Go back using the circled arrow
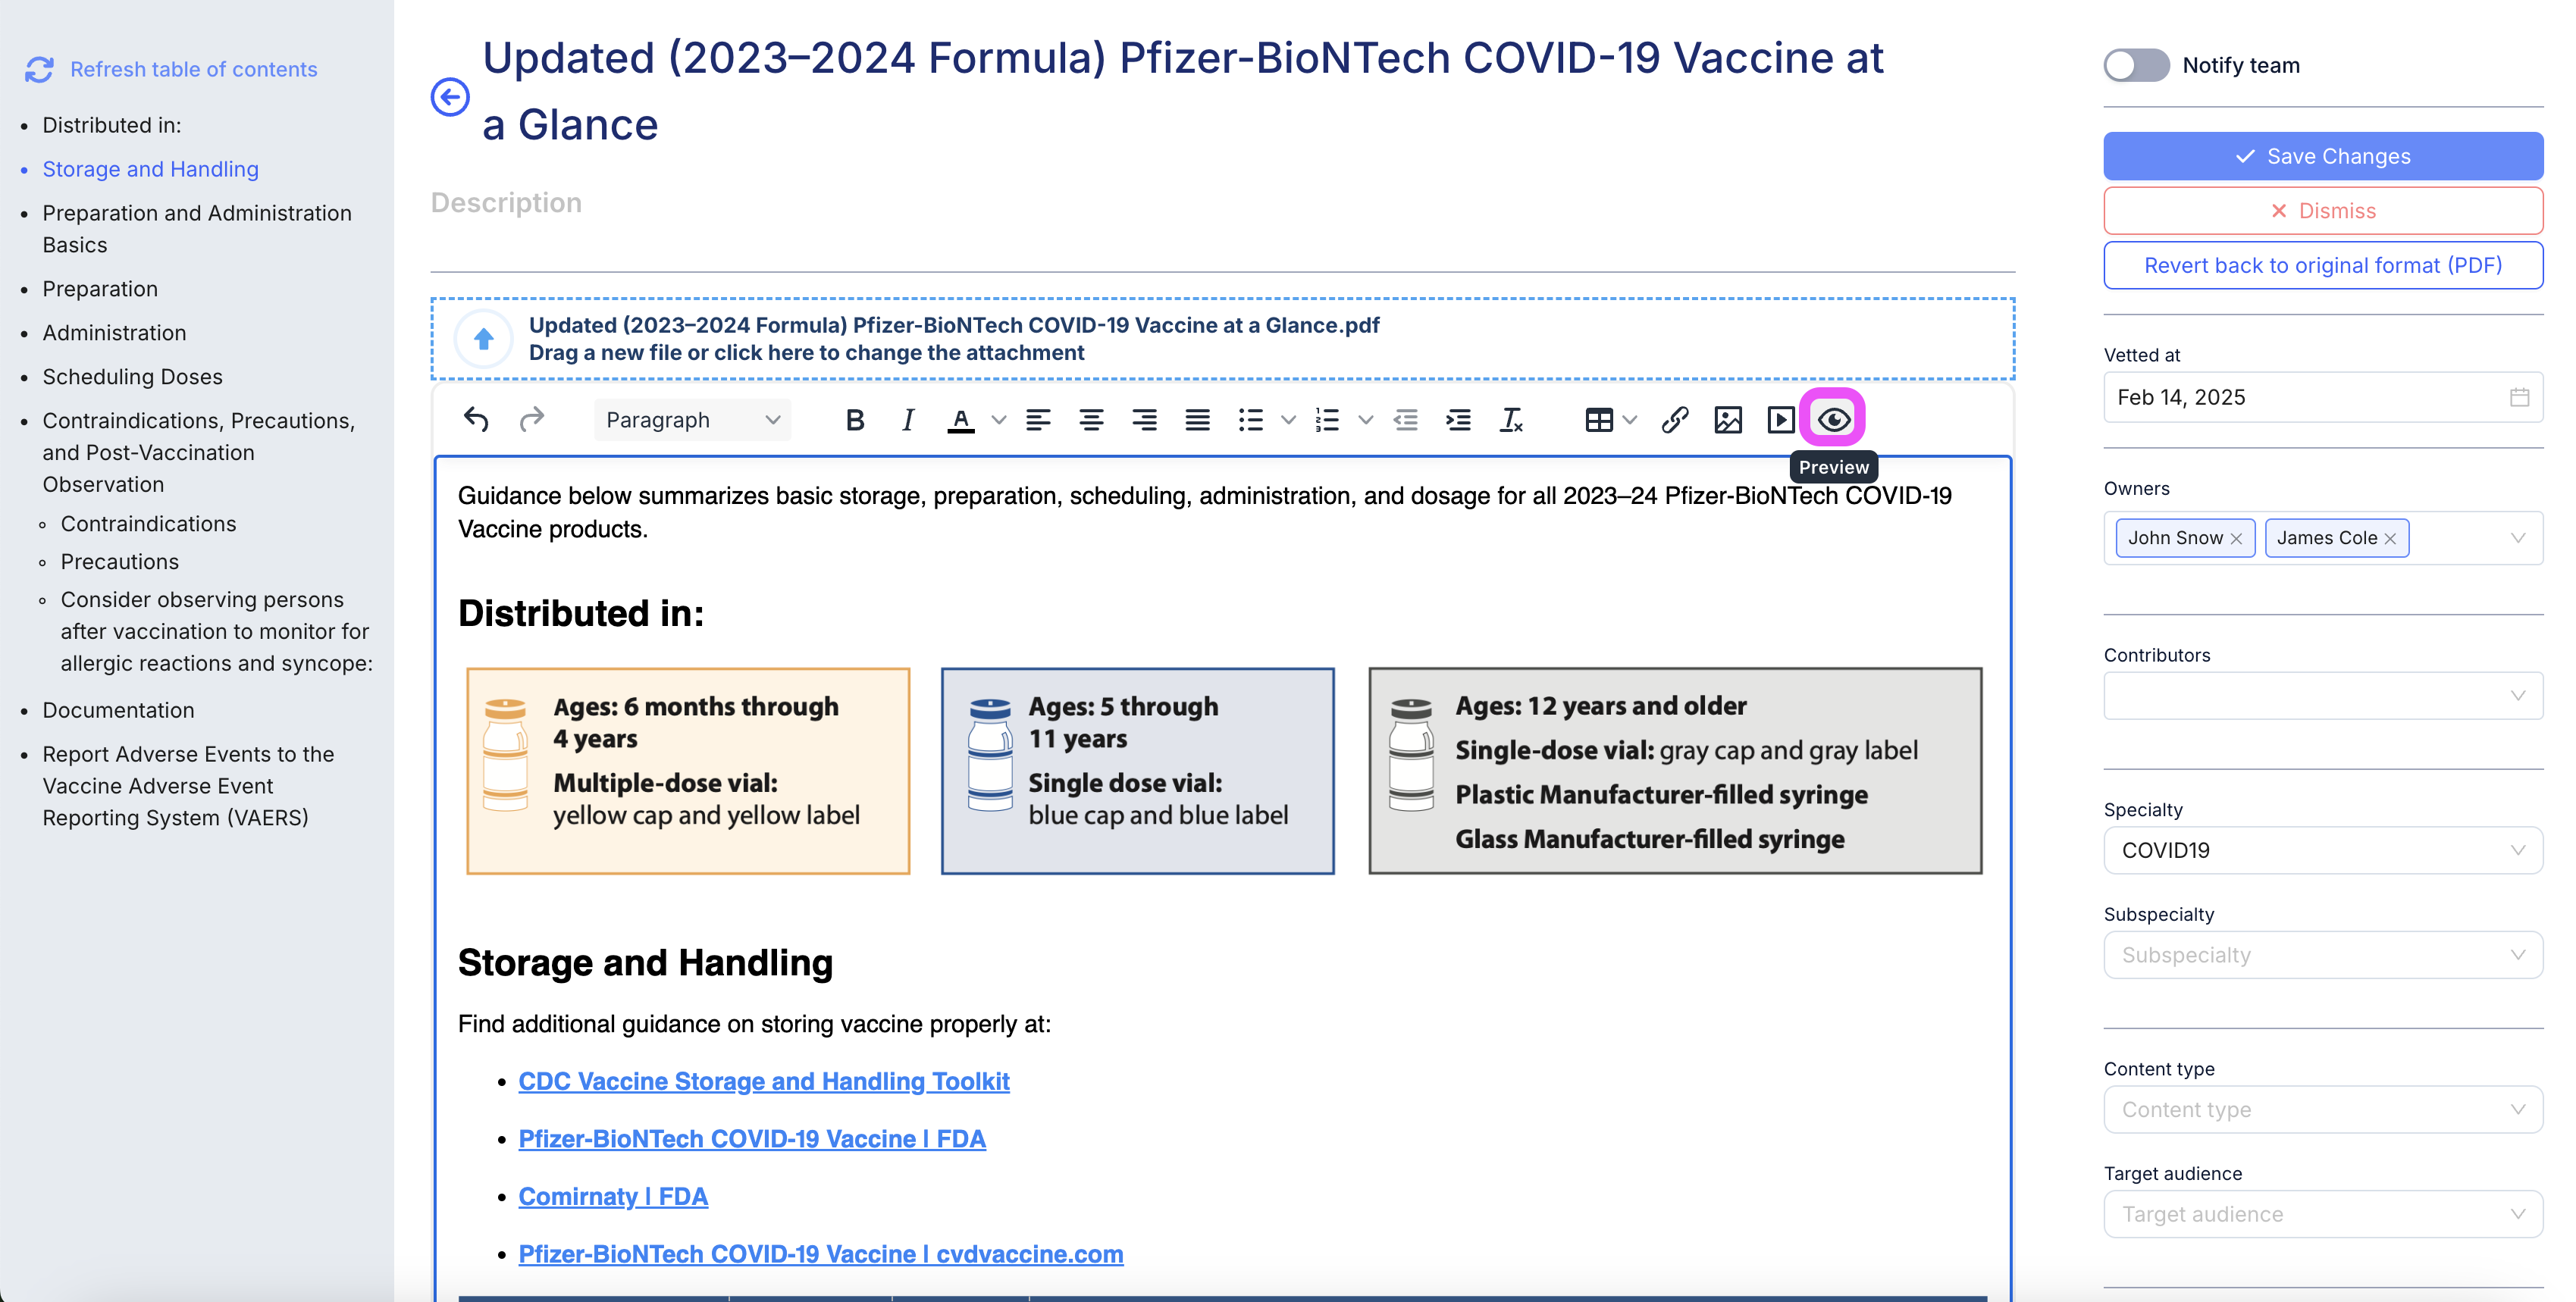Image resolution: width=2576 pixels, height=1302 pixels. tap(450, 97)
